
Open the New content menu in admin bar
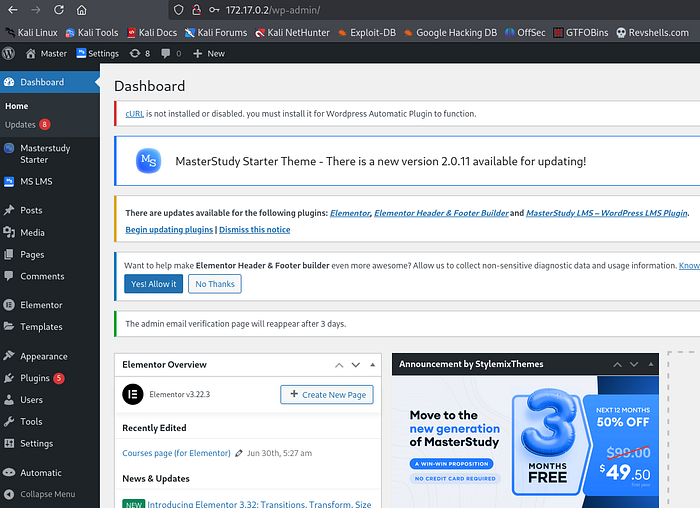coord(209,54)
